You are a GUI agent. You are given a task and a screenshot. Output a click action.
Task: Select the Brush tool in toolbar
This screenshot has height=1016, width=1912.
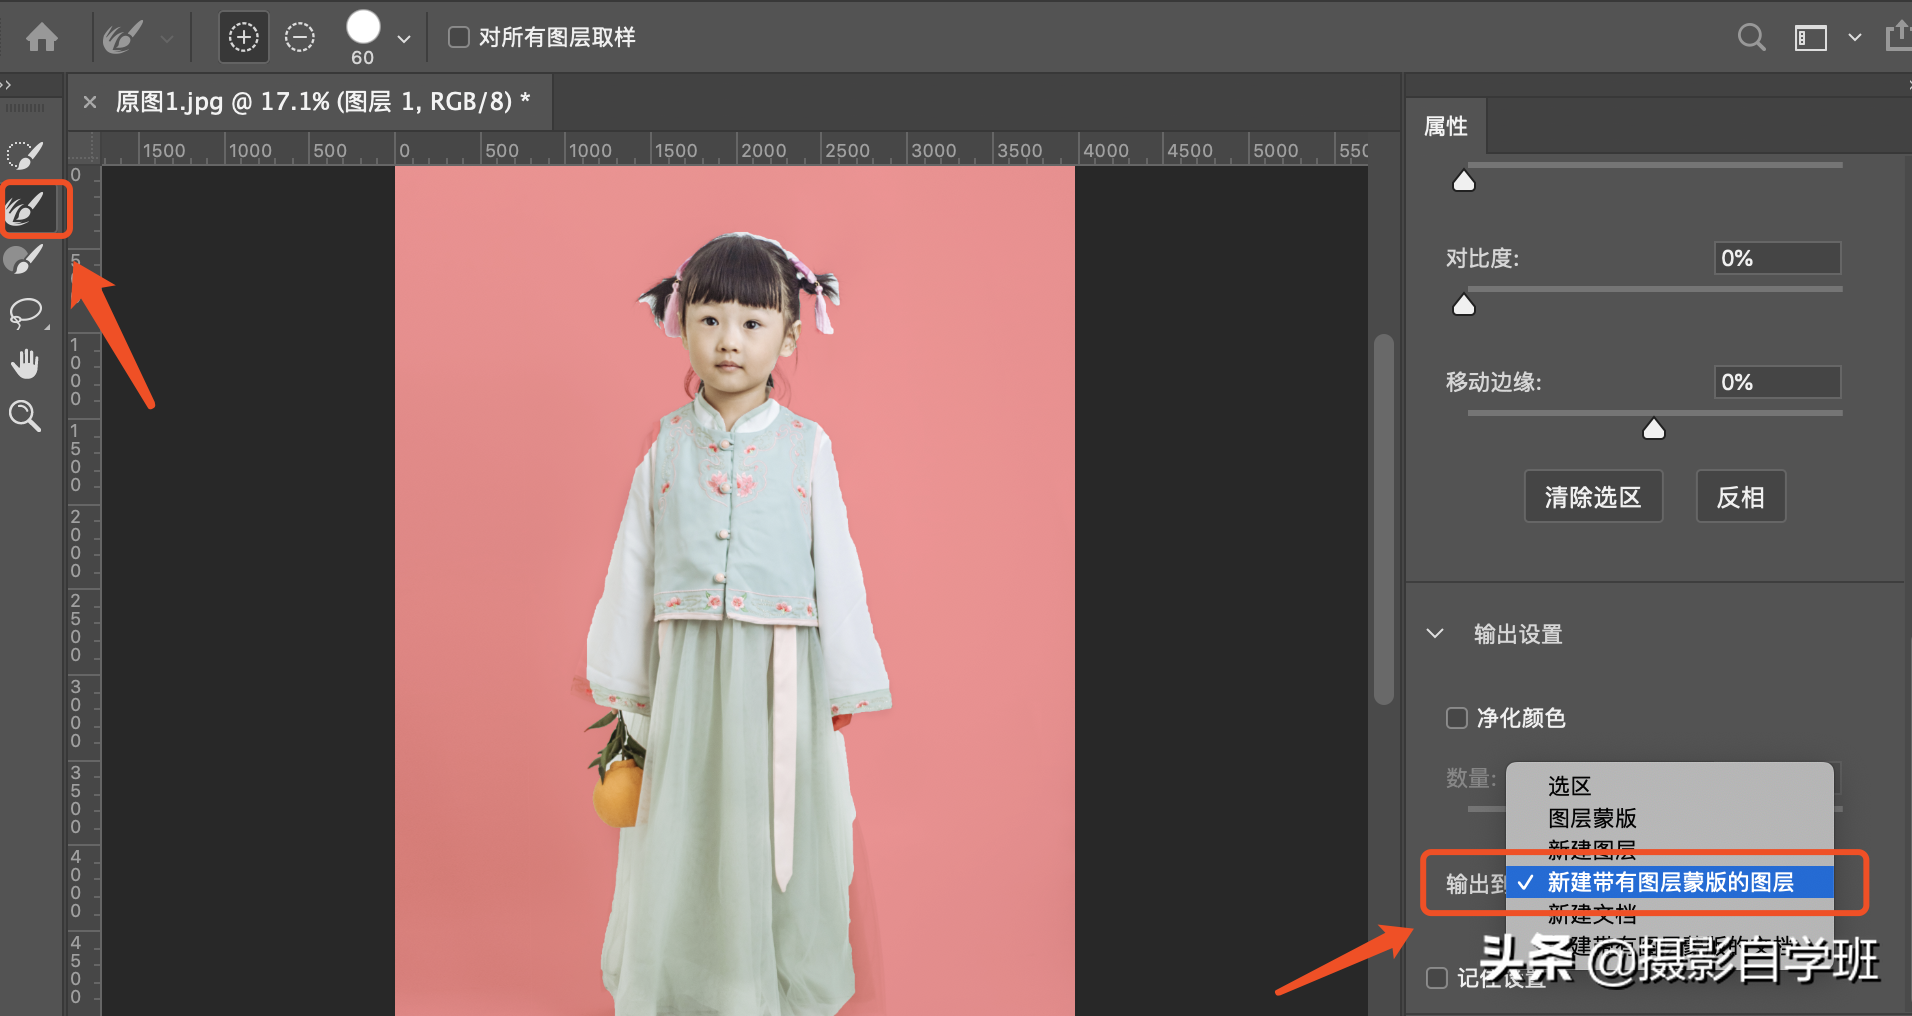24,260
